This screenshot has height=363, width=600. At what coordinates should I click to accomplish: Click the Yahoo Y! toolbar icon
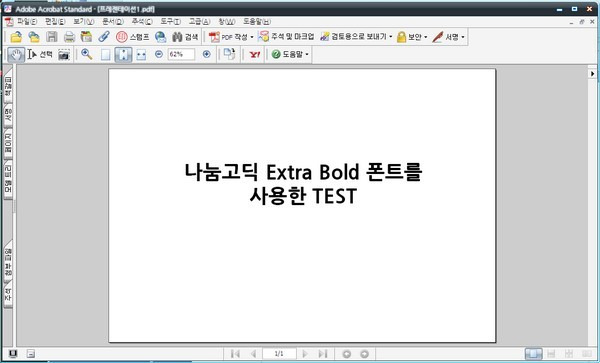point(255,55)
